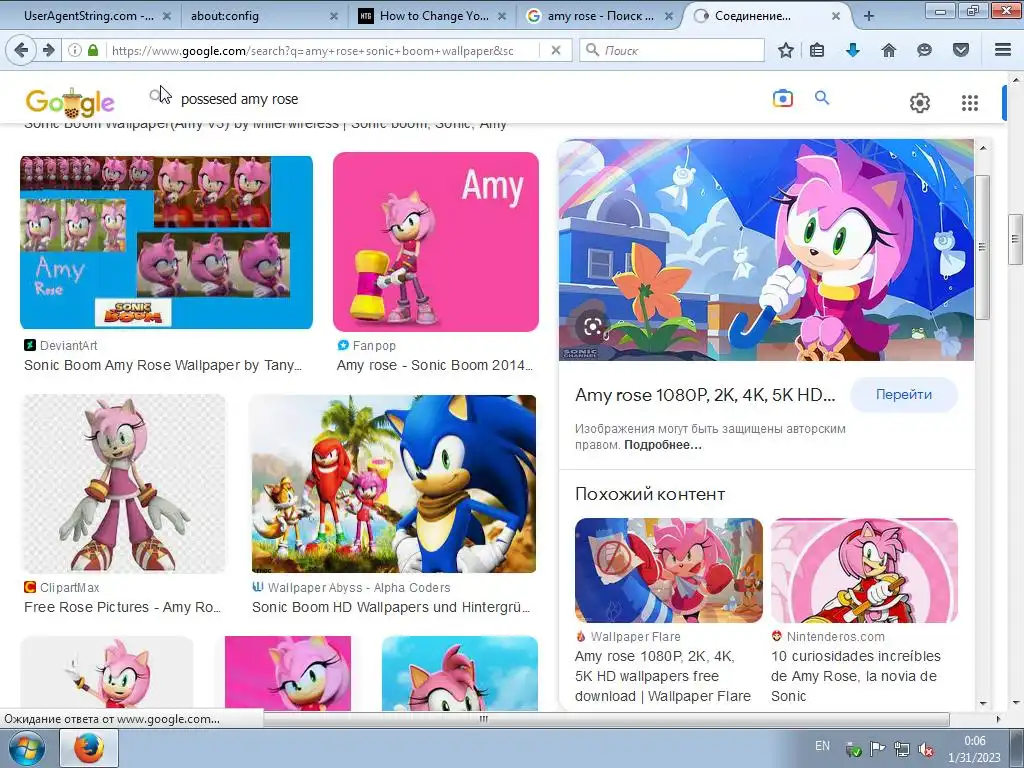Open Sonic Boom Amy Rose Wallpaper by Tany link
Screen dimensions: 1024x768
(x=163, y=365)
